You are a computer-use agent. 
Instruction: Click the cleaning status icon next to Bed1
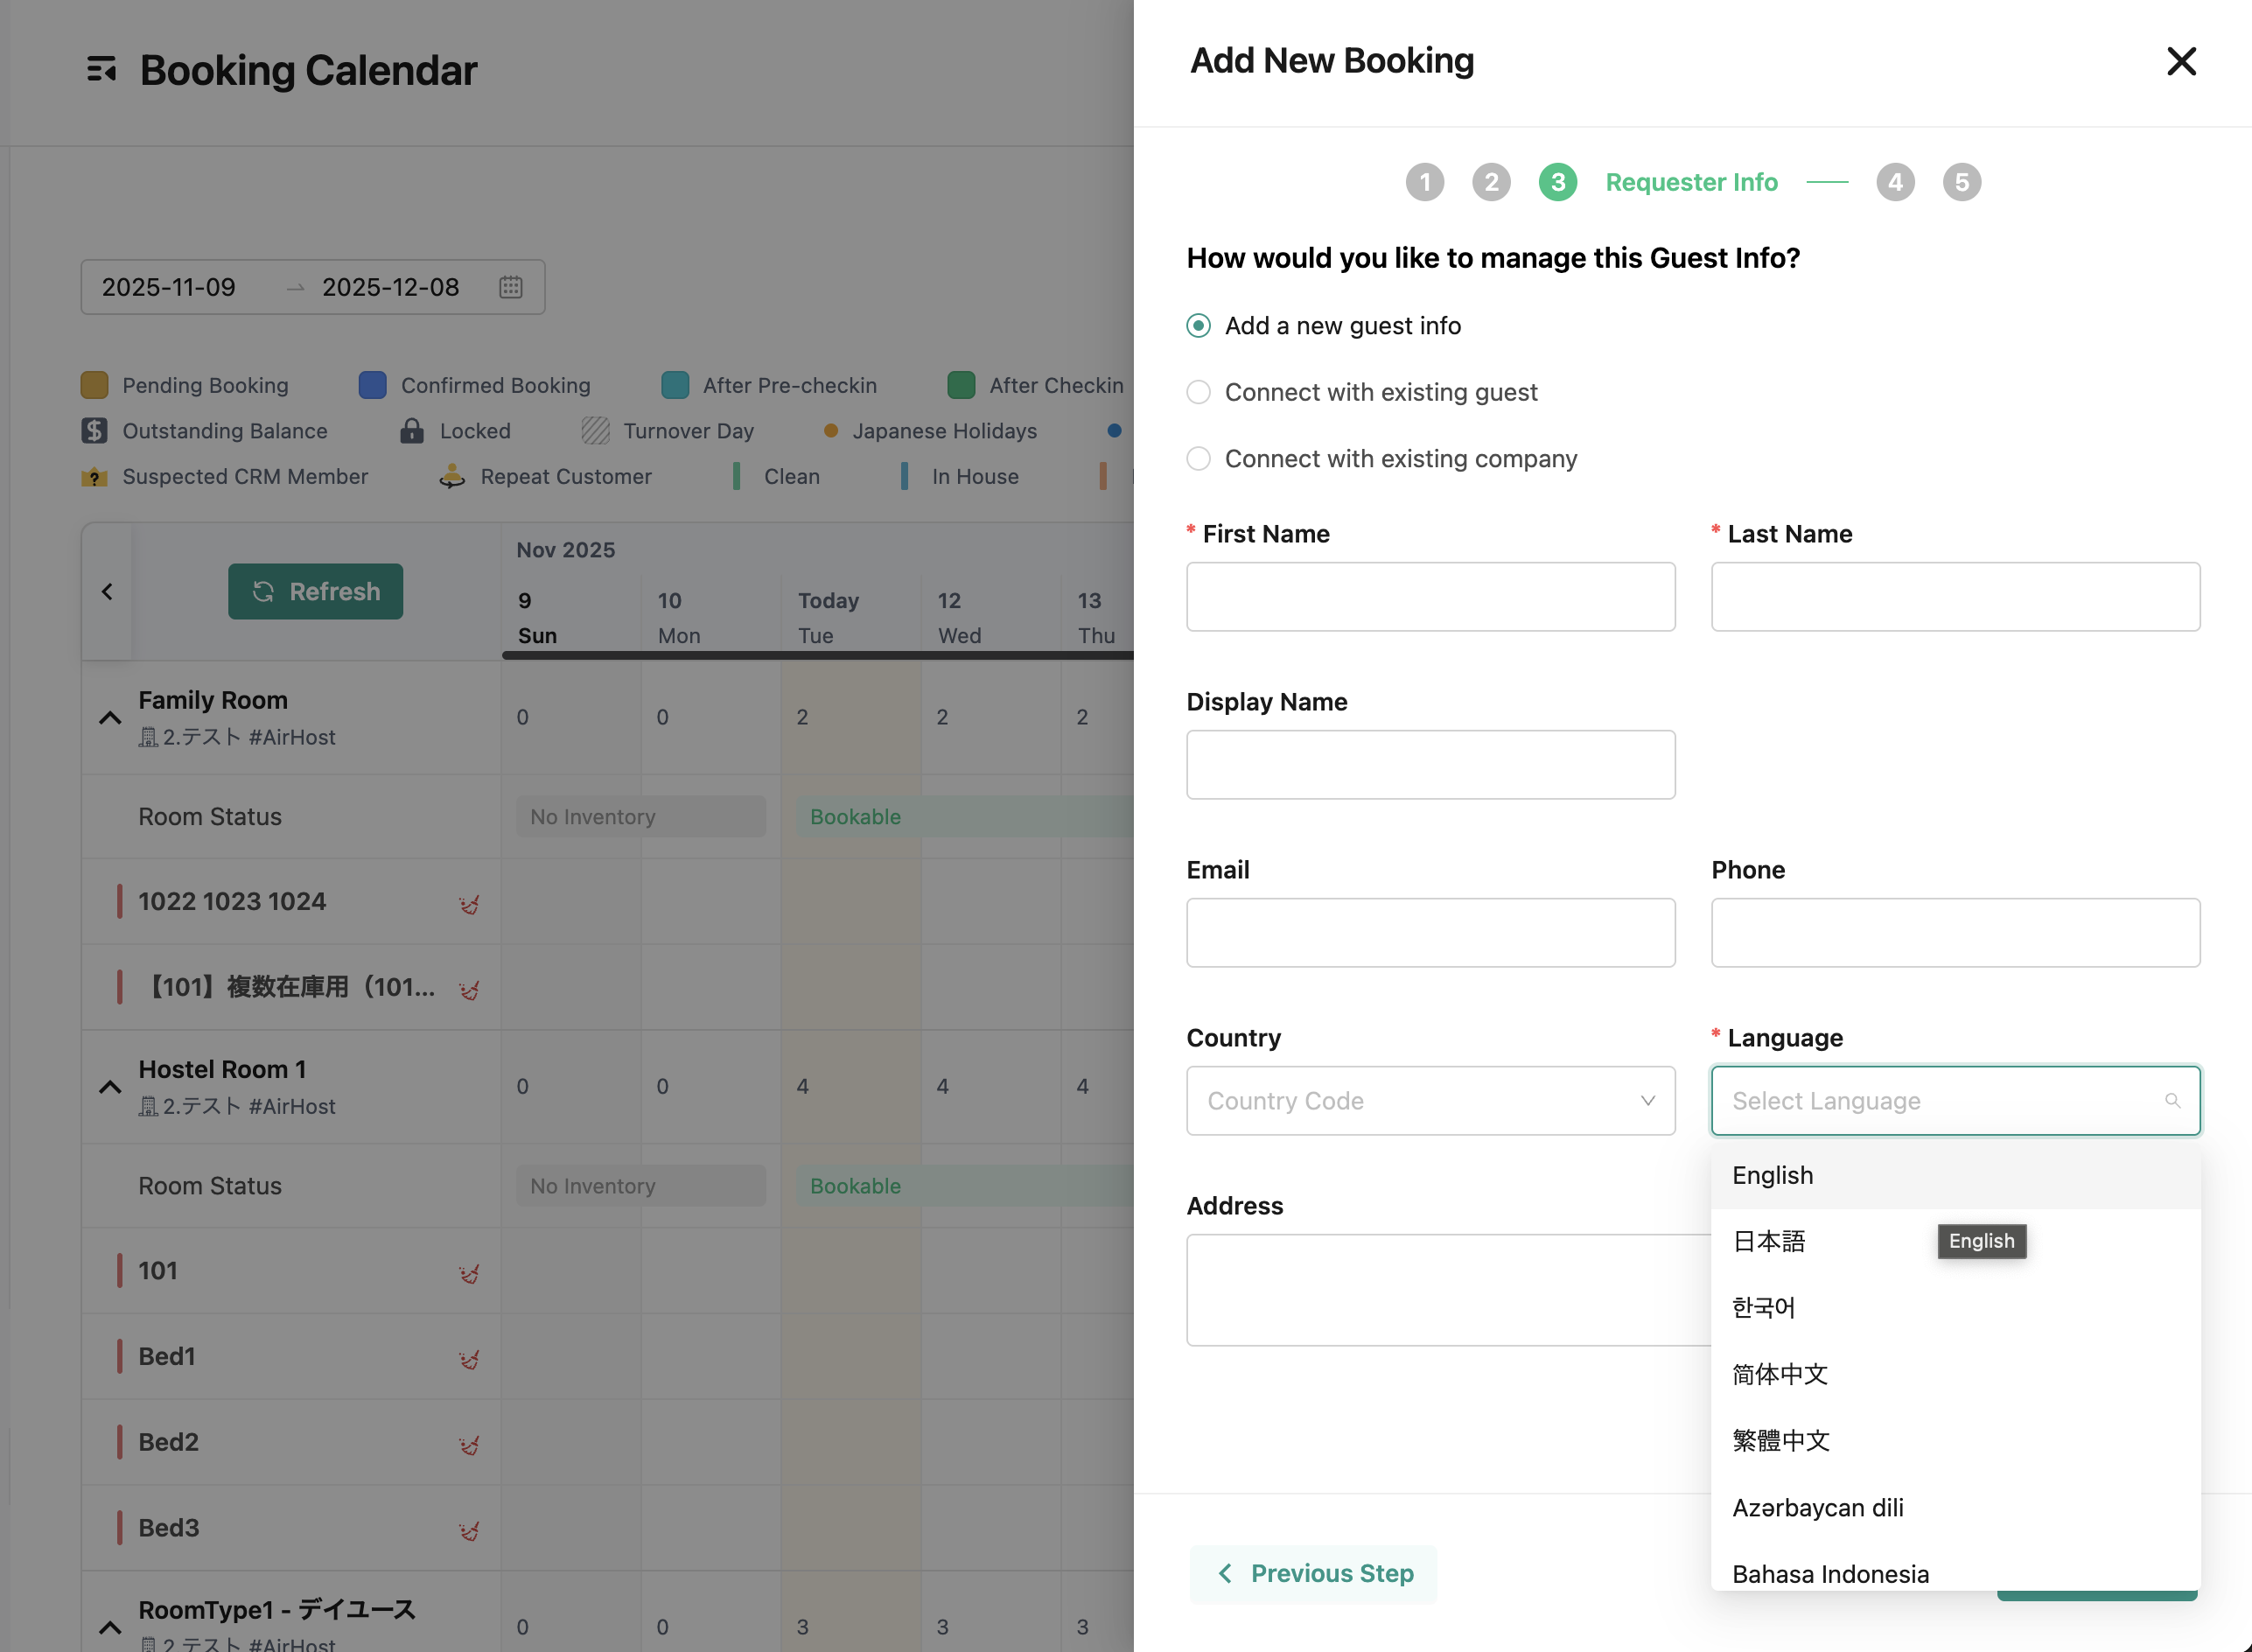[x=467, y=1358]
